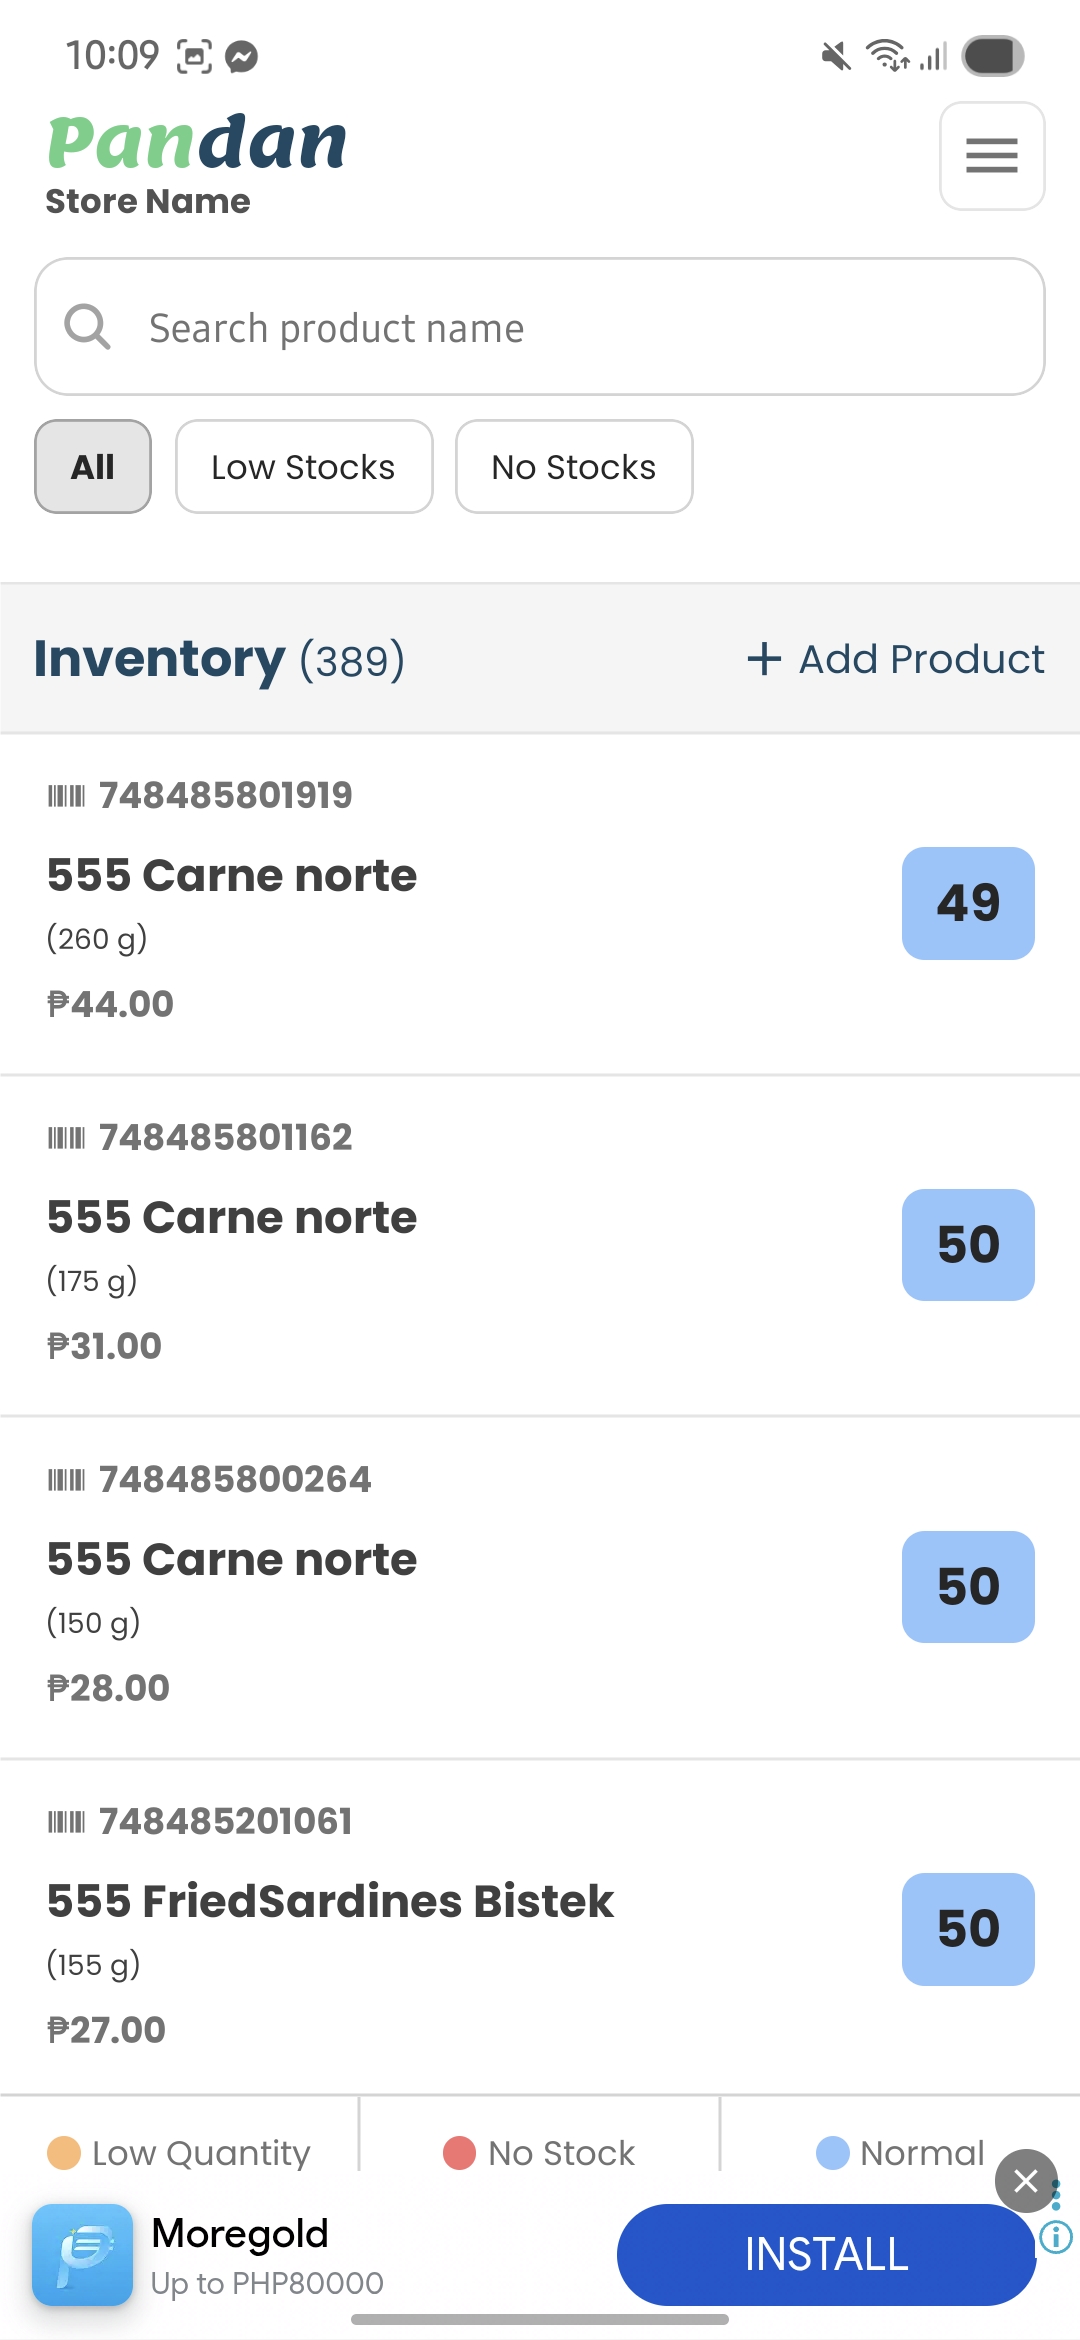Tap the 49 stock quantity badge
The image size is (1080, 2340).
[968, 903]
